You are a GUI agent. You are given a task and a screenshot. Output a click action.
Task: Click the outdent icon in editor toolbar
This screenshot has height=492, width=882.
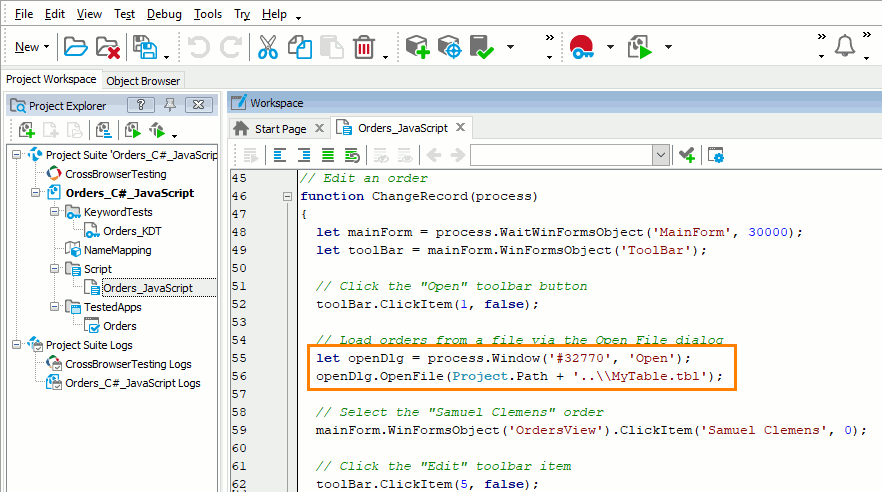tap(280, 155)
